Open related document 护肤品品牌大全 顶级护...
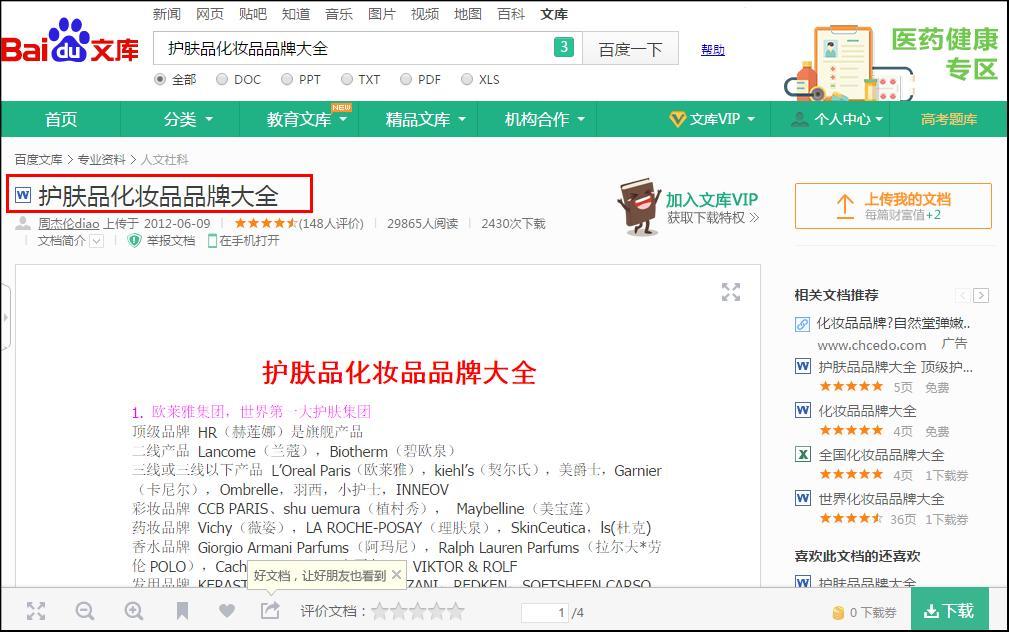The width and height of the screenshot is (1009, 632). tap(895, 367)
